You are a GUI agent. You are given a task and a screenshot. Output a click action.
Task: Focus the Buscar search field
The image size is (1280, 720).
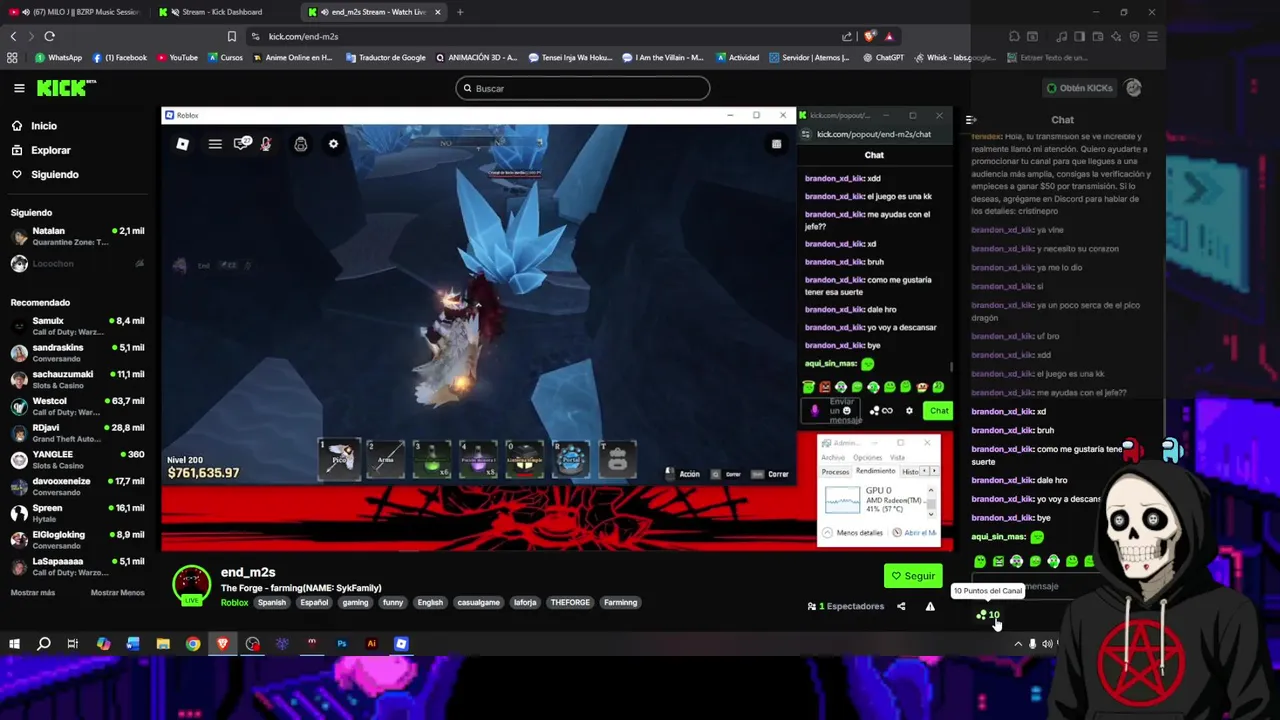click(x=583, y=88)
